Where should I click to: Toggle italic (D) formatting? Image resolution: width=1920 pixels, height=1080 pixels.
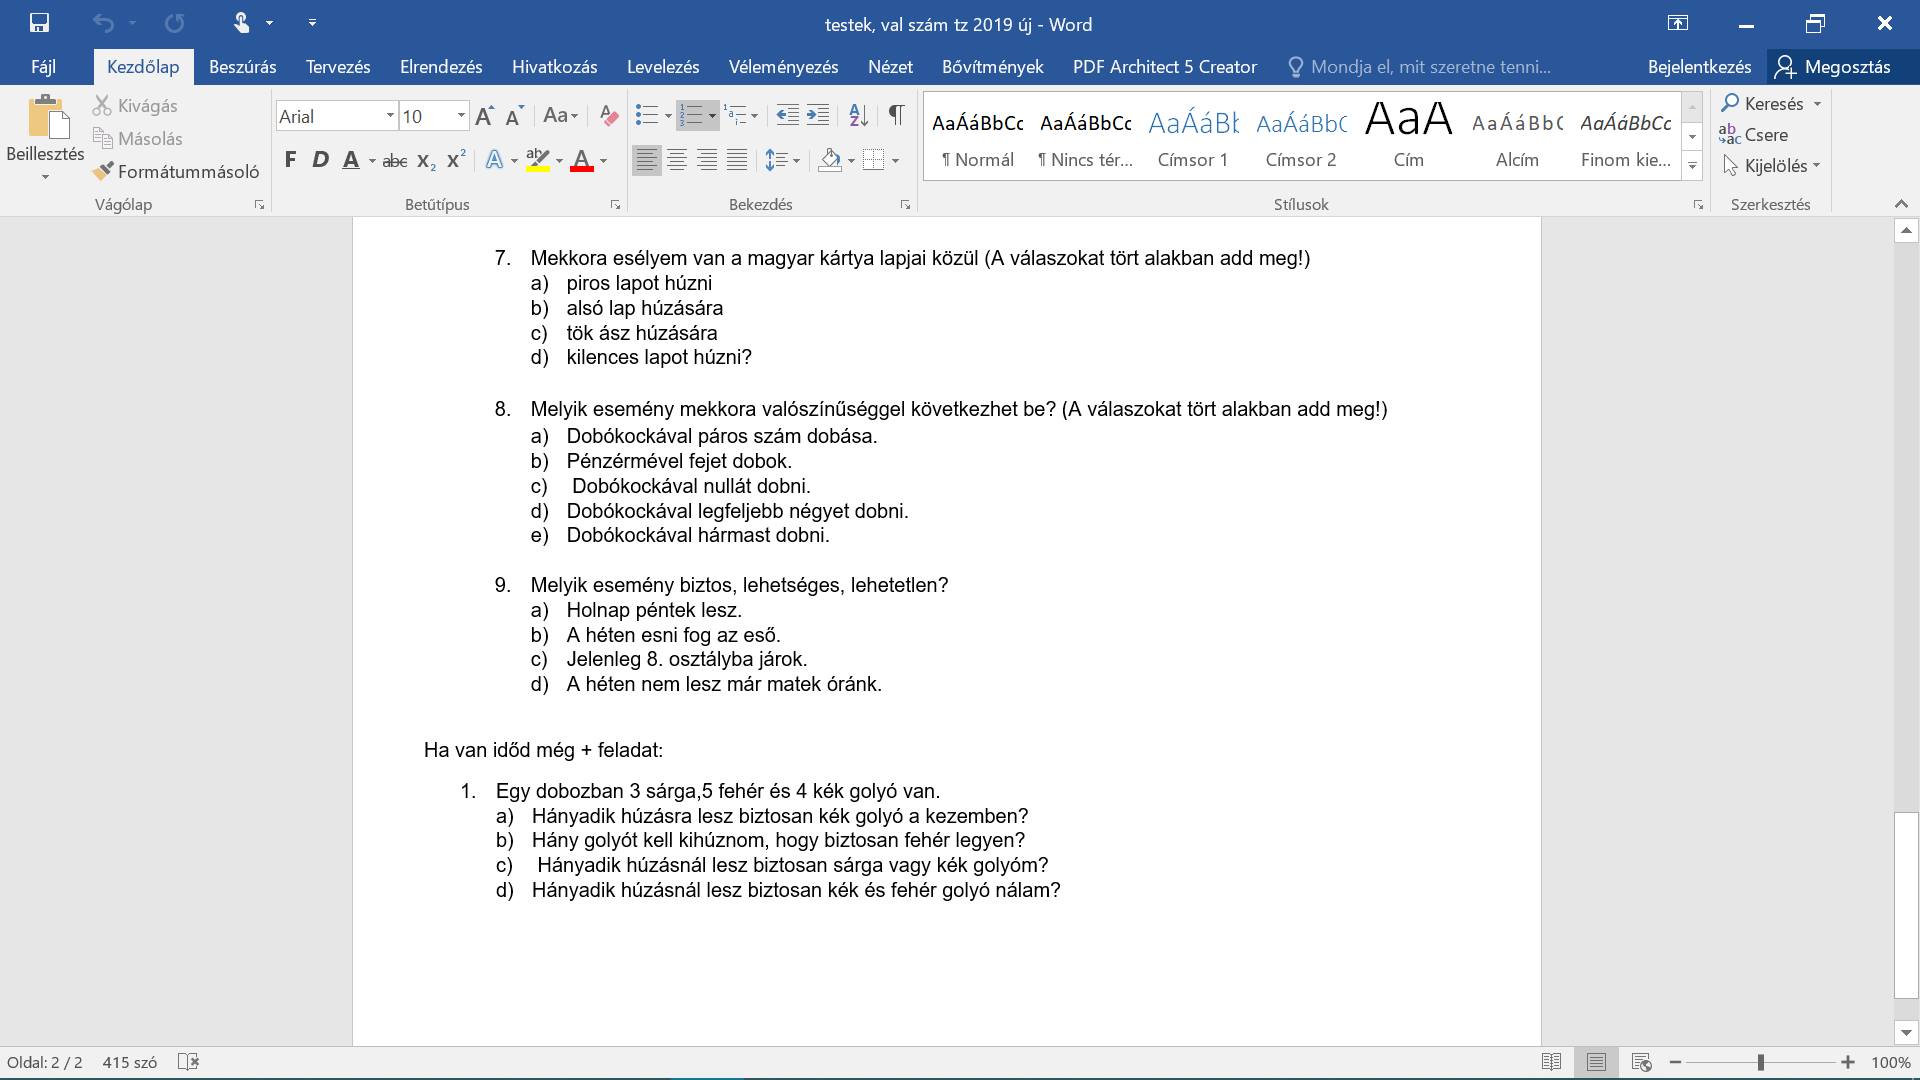(320, 160)
